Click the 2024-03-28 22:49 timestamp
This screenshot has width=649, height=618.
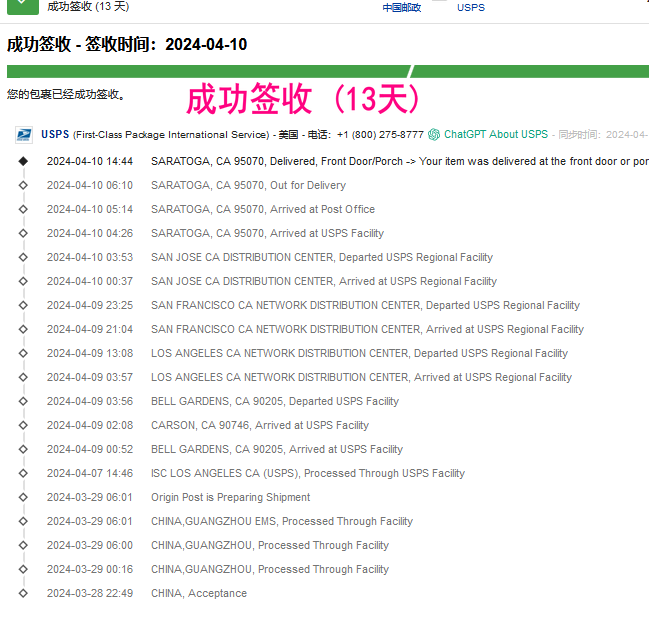coord(90,594)
